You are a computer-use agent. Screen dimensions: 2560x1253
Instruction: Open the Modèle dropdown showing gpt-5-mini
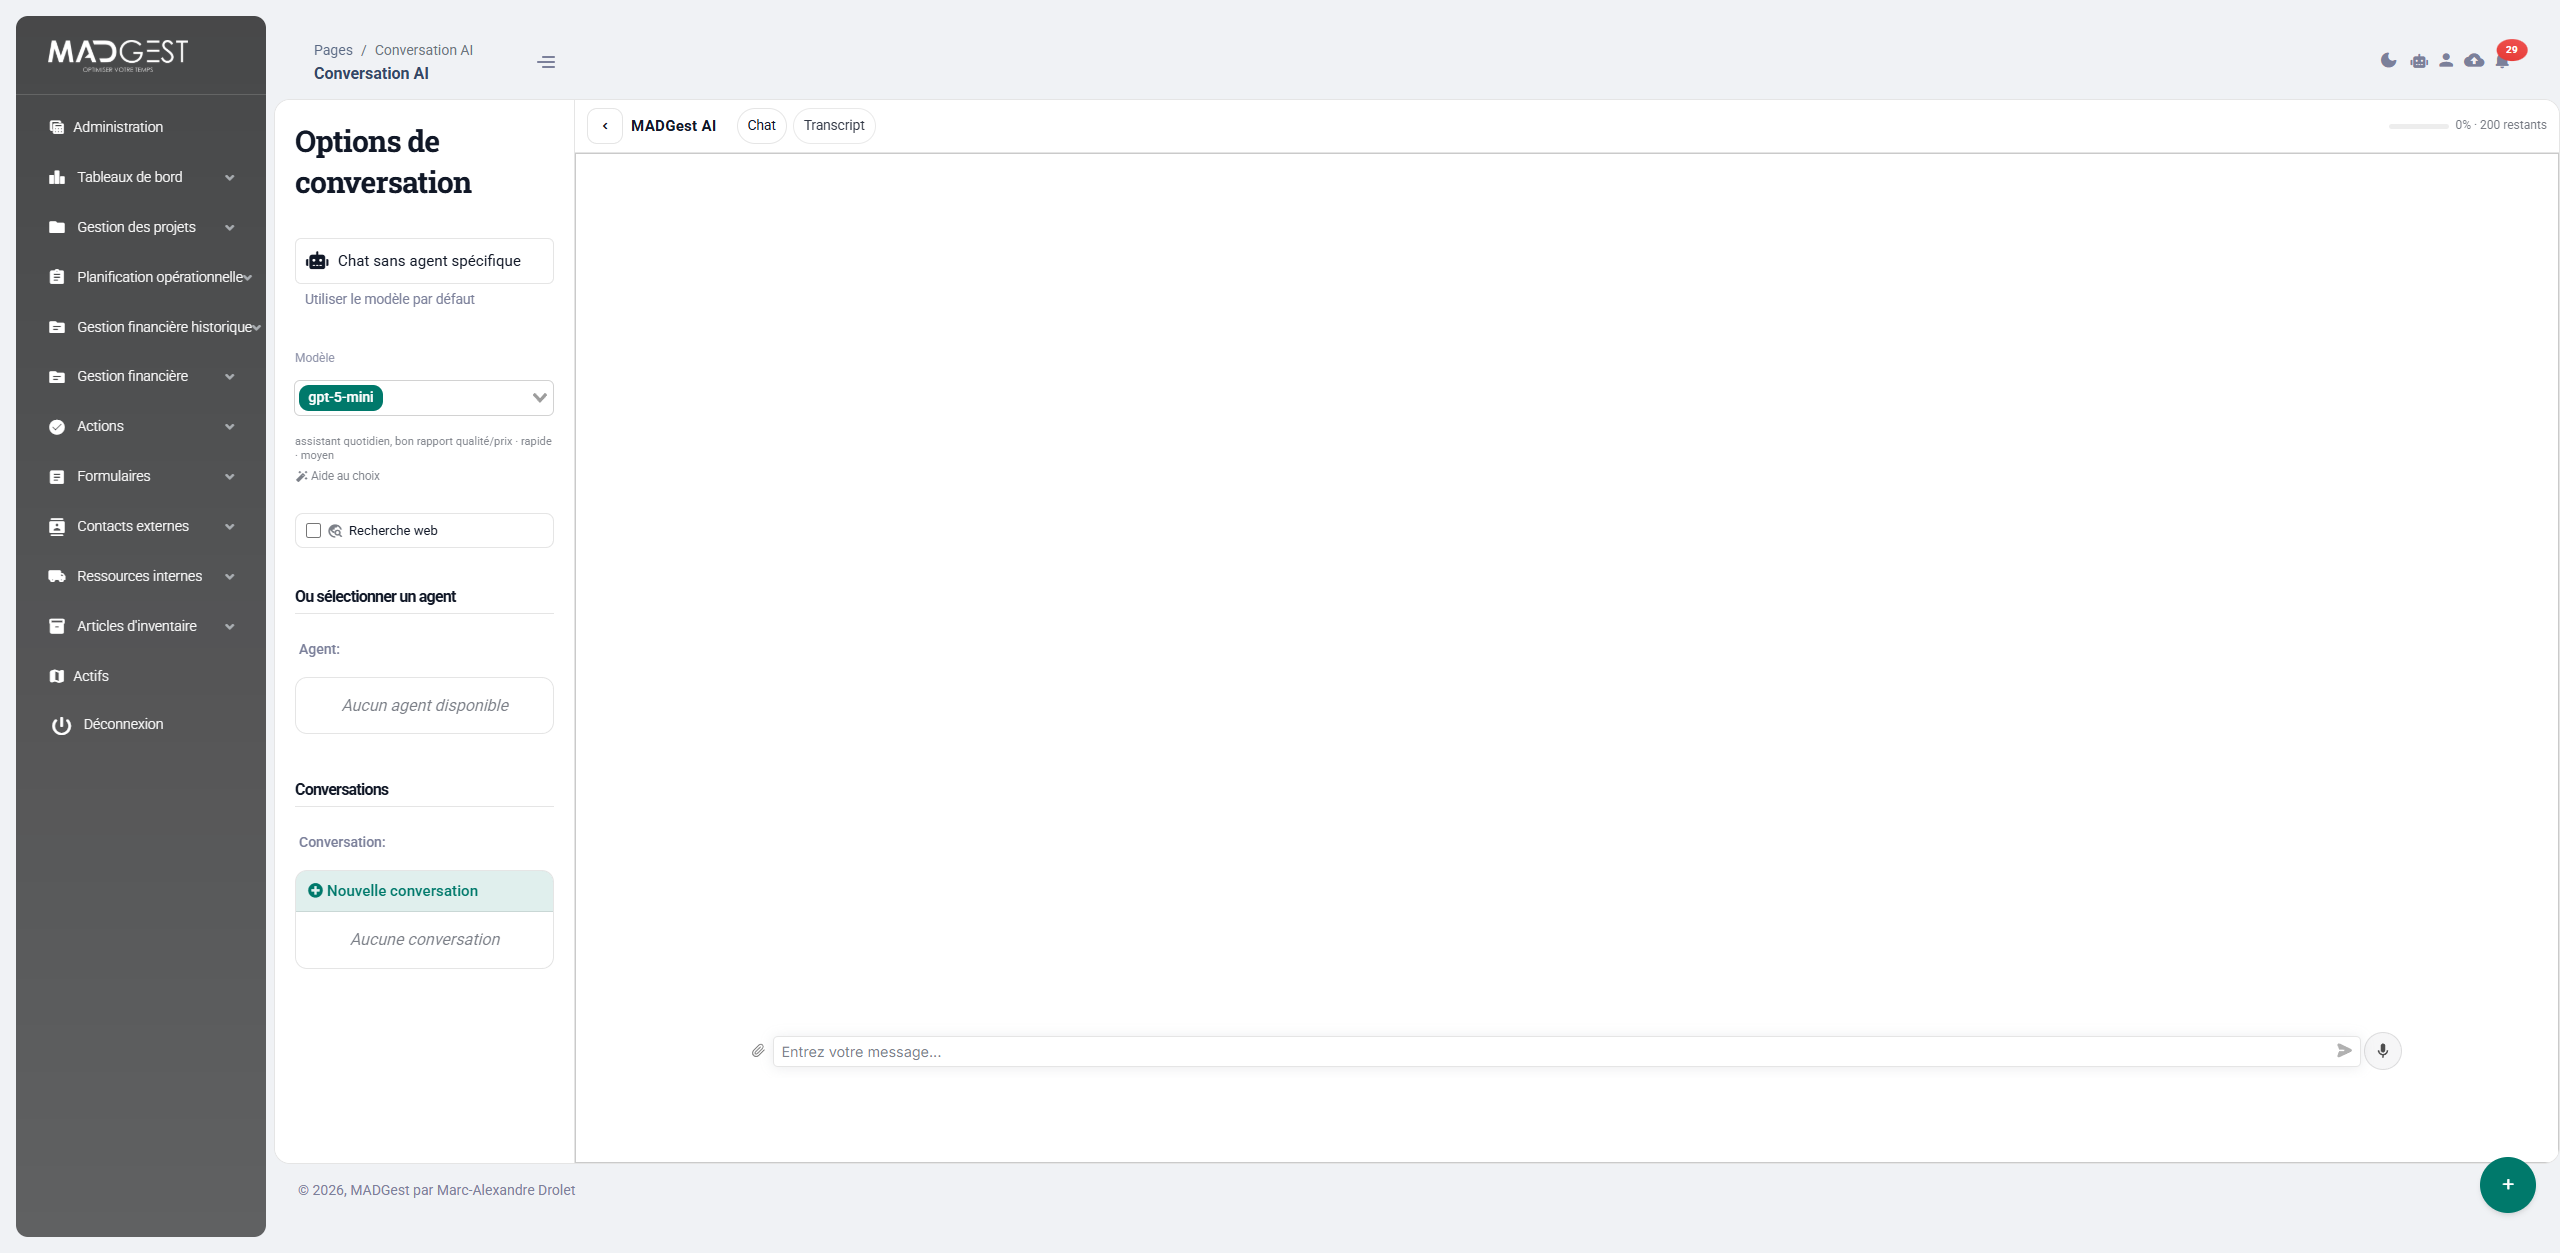click(424, 397)
